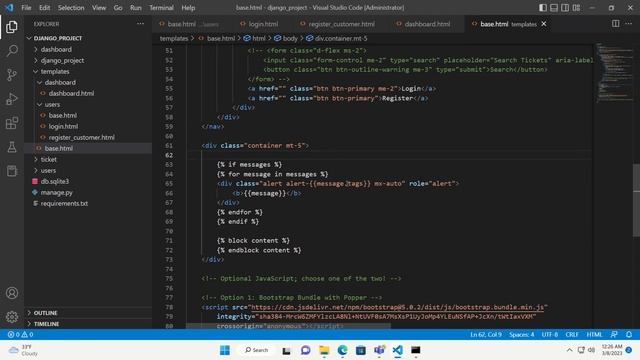Image resolution: width=640 pixels, height=360 pixels.
Task: Toggle primary side bar layout icon
Action: tap(543, 7)
